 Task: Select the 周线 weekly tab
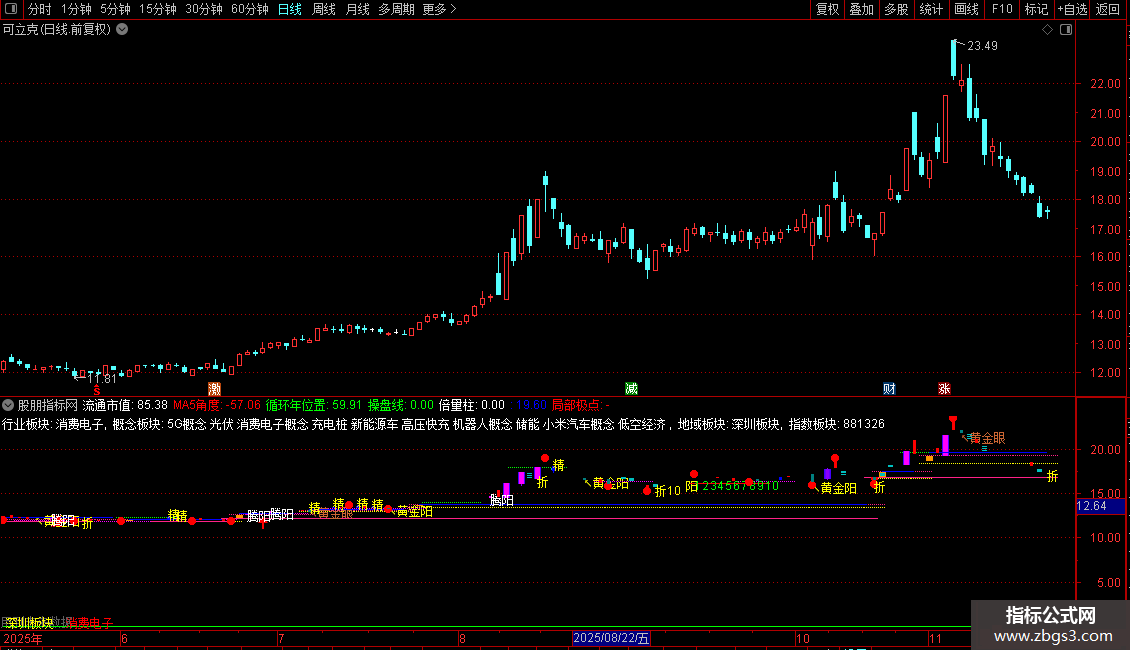coord(324,9)
